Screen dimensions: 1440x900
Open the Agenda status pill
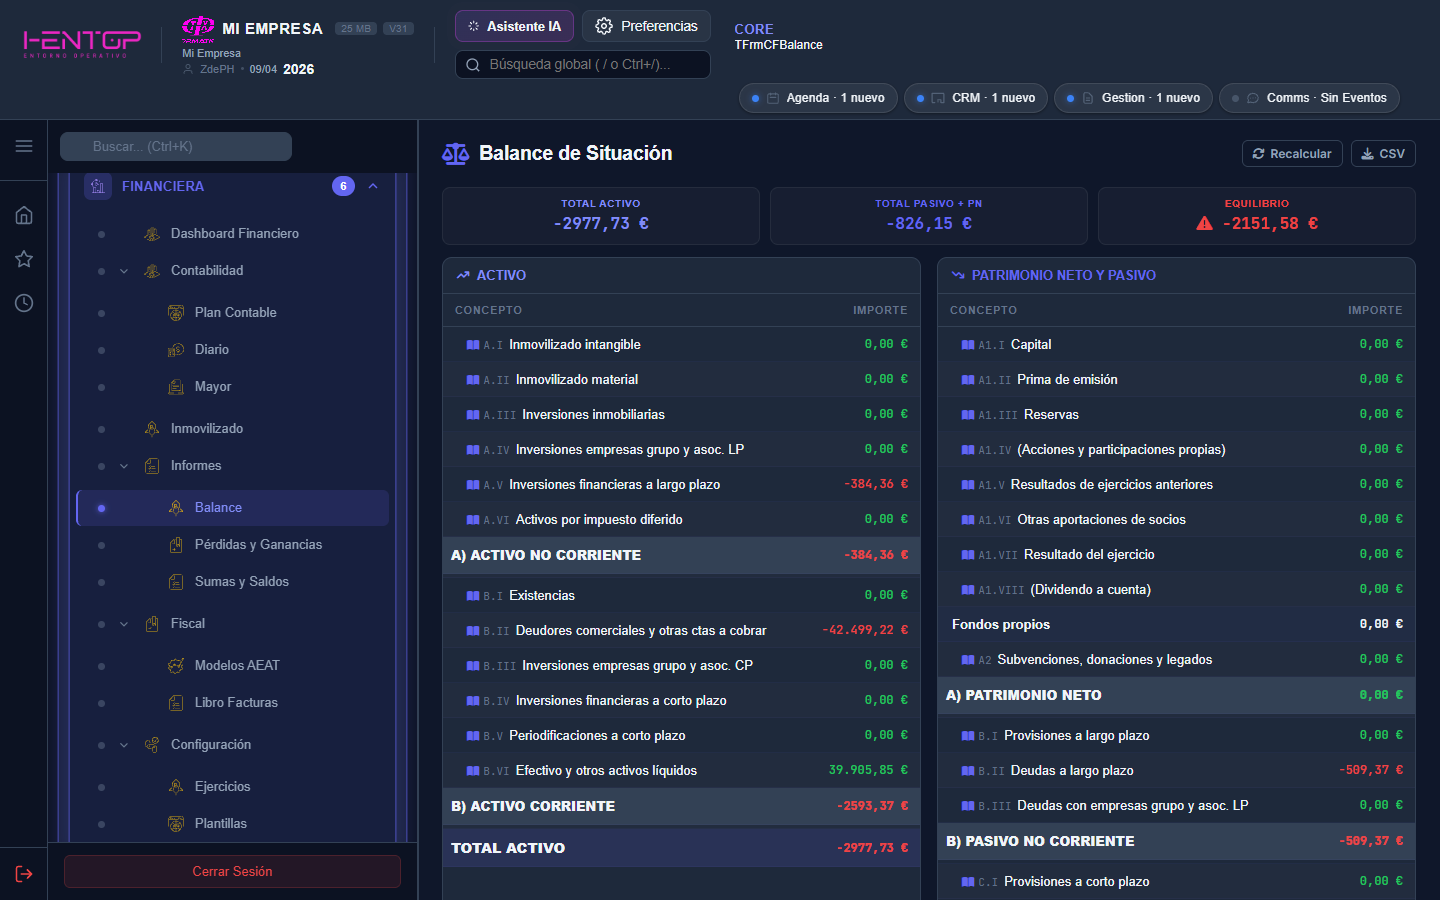pyautogui.click(x=819, y=98)
